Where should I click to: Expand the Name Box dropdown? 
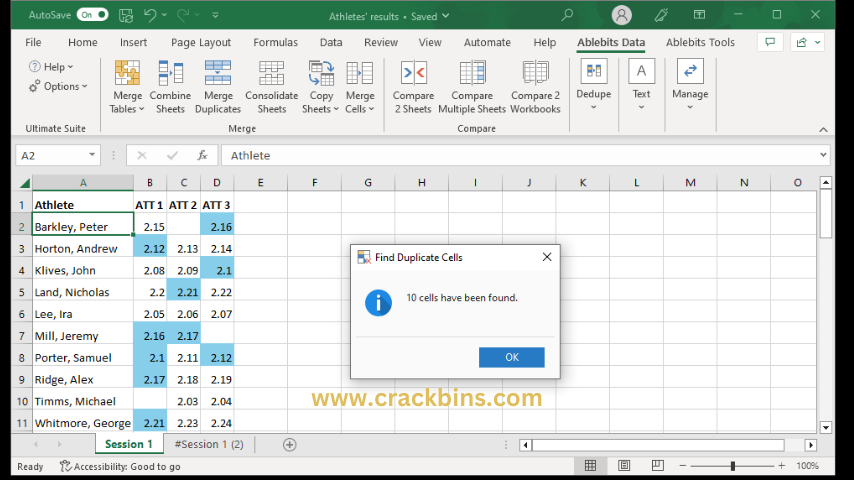coord(92,155)
